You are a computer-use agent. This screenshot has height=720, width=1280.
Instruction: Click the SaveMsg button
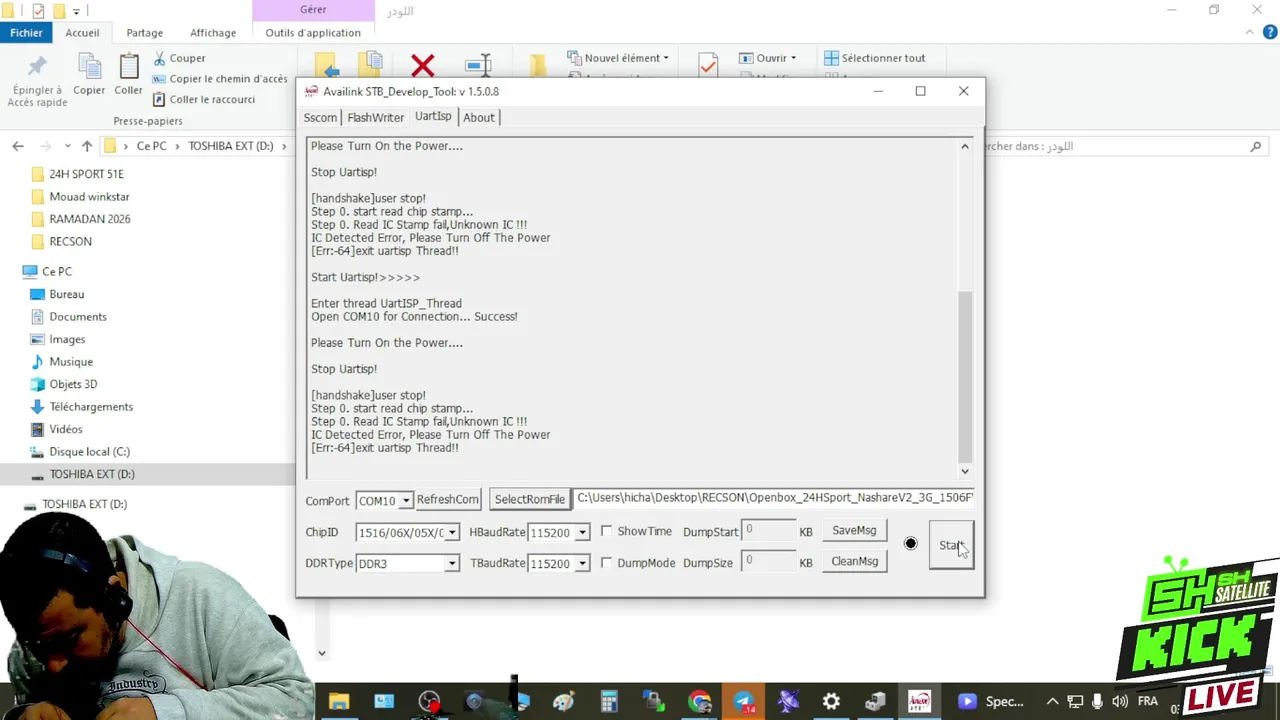[854, 531]
